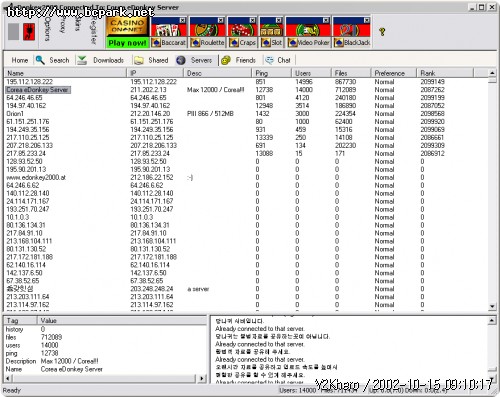
Task: Open the yellow help question mark icon
Action: tap(382, 32)
